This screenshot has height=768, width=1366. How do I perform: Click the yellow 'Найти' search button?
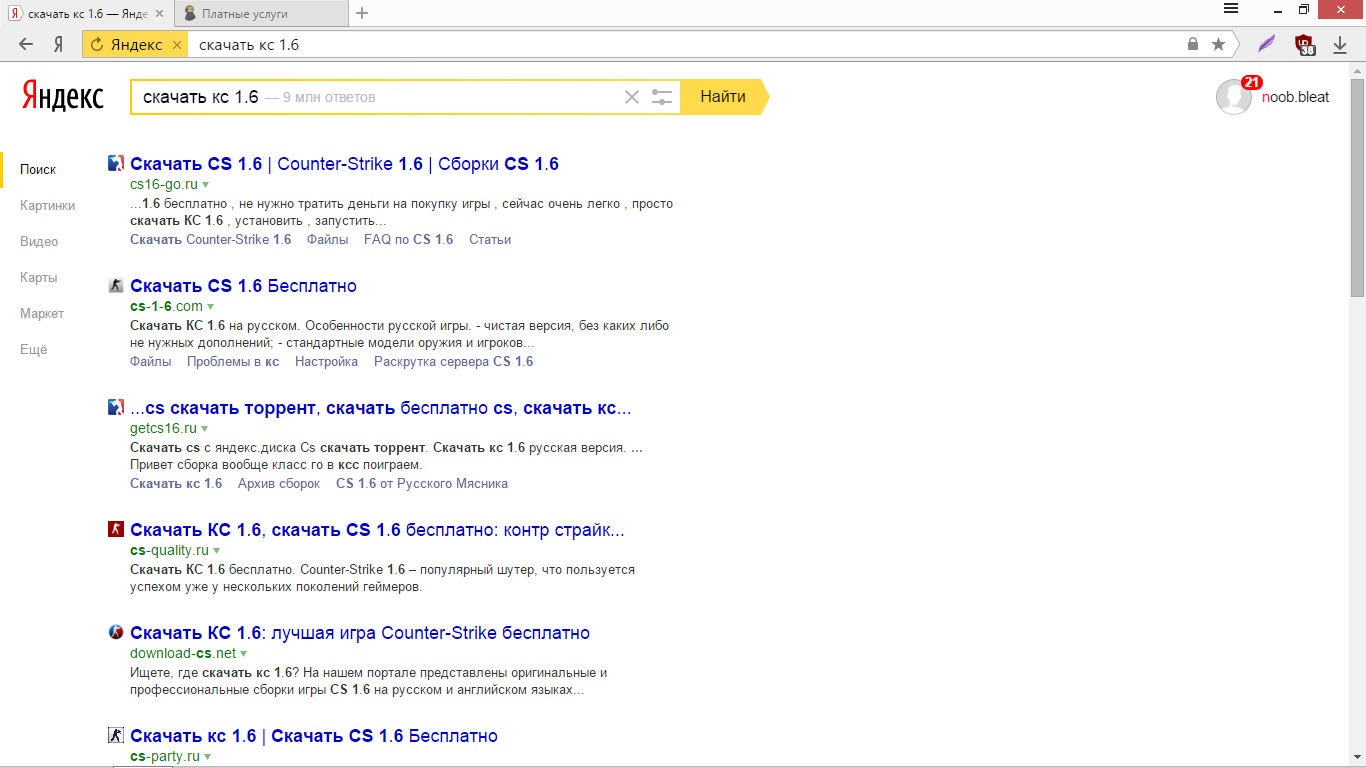723,97
